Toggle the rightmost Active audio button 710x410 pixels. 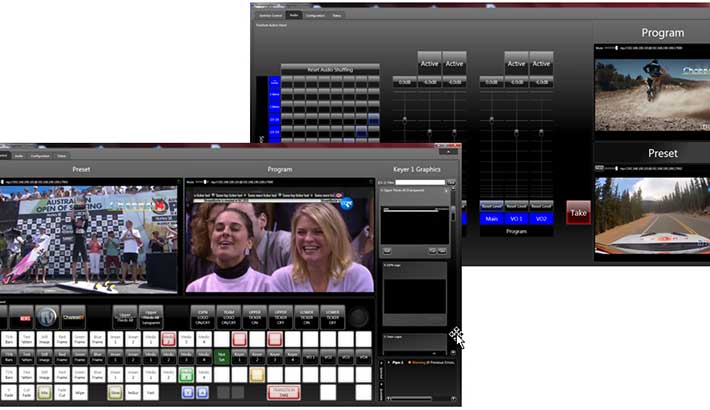541,63
